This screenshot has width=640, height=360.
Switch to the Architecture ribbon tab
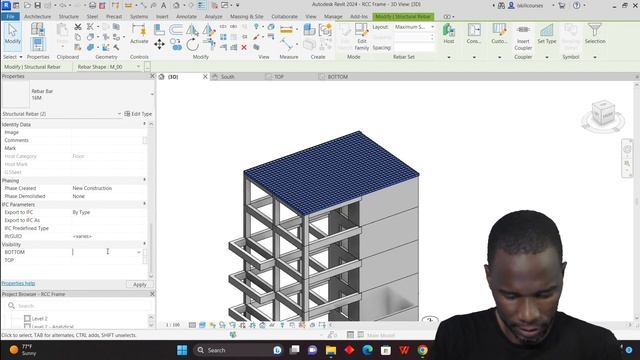pyautogui.click(x=38, y=16)
